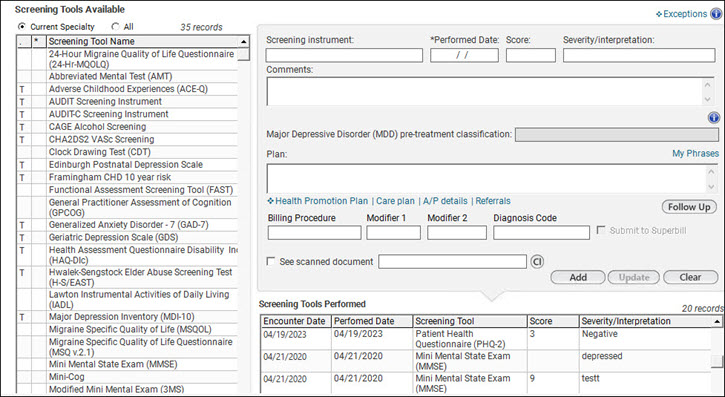Open the info icon beside Exceptions
725x397 pixels.
pos(716,14)
